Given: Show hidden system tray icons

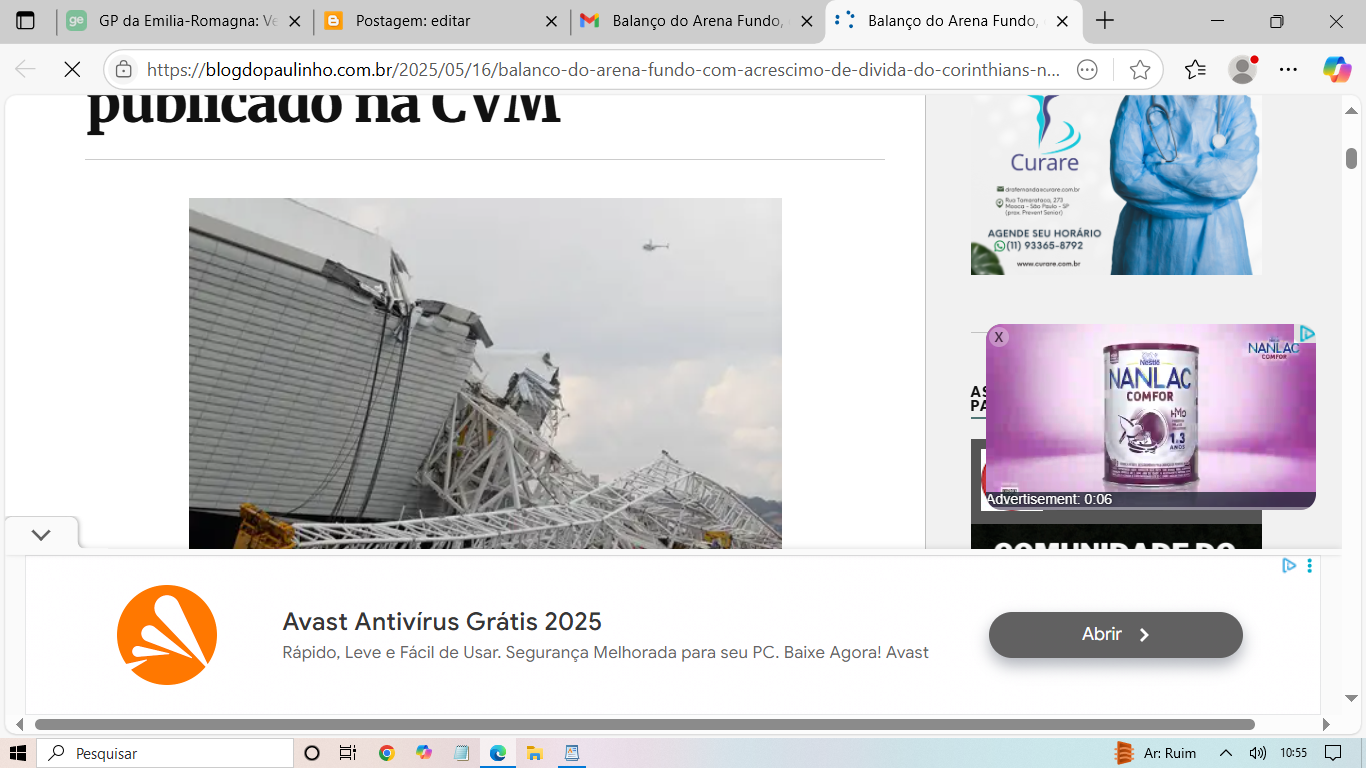Looking at the screenshot, I should point(1226,753).
